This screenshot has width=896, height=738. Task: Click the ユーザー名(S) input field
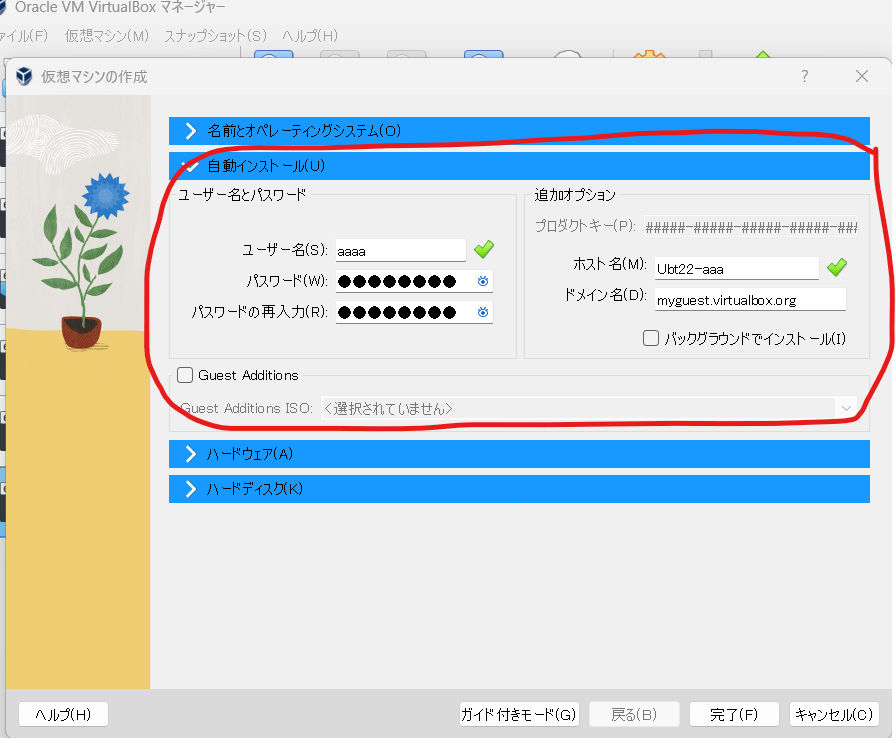401,251
